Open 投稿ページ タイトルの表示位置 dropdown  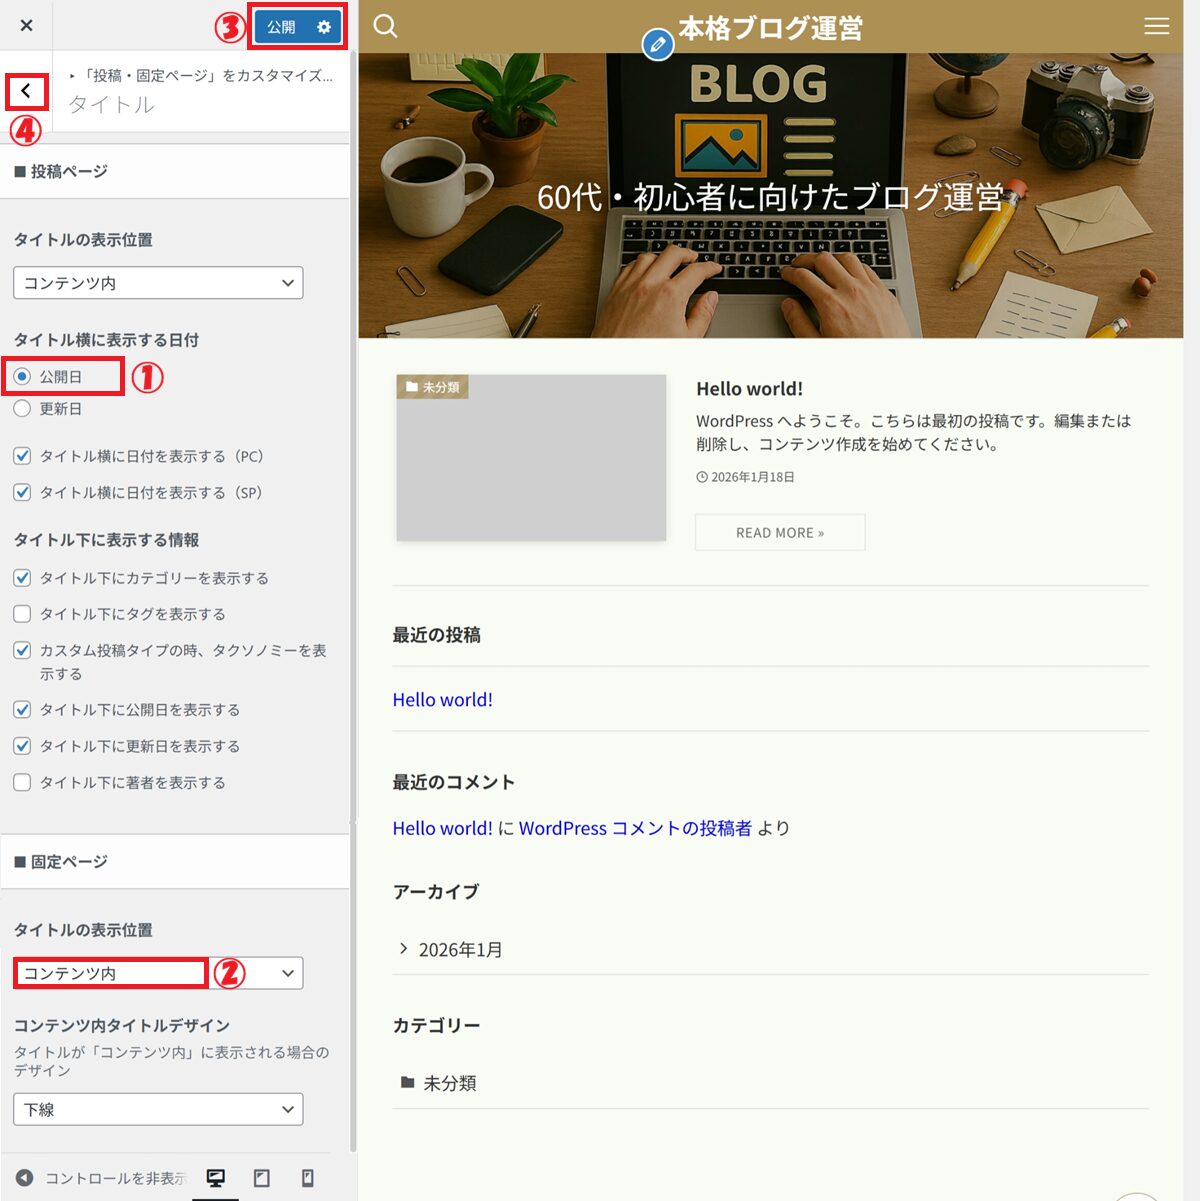click(x=158, y=283)
